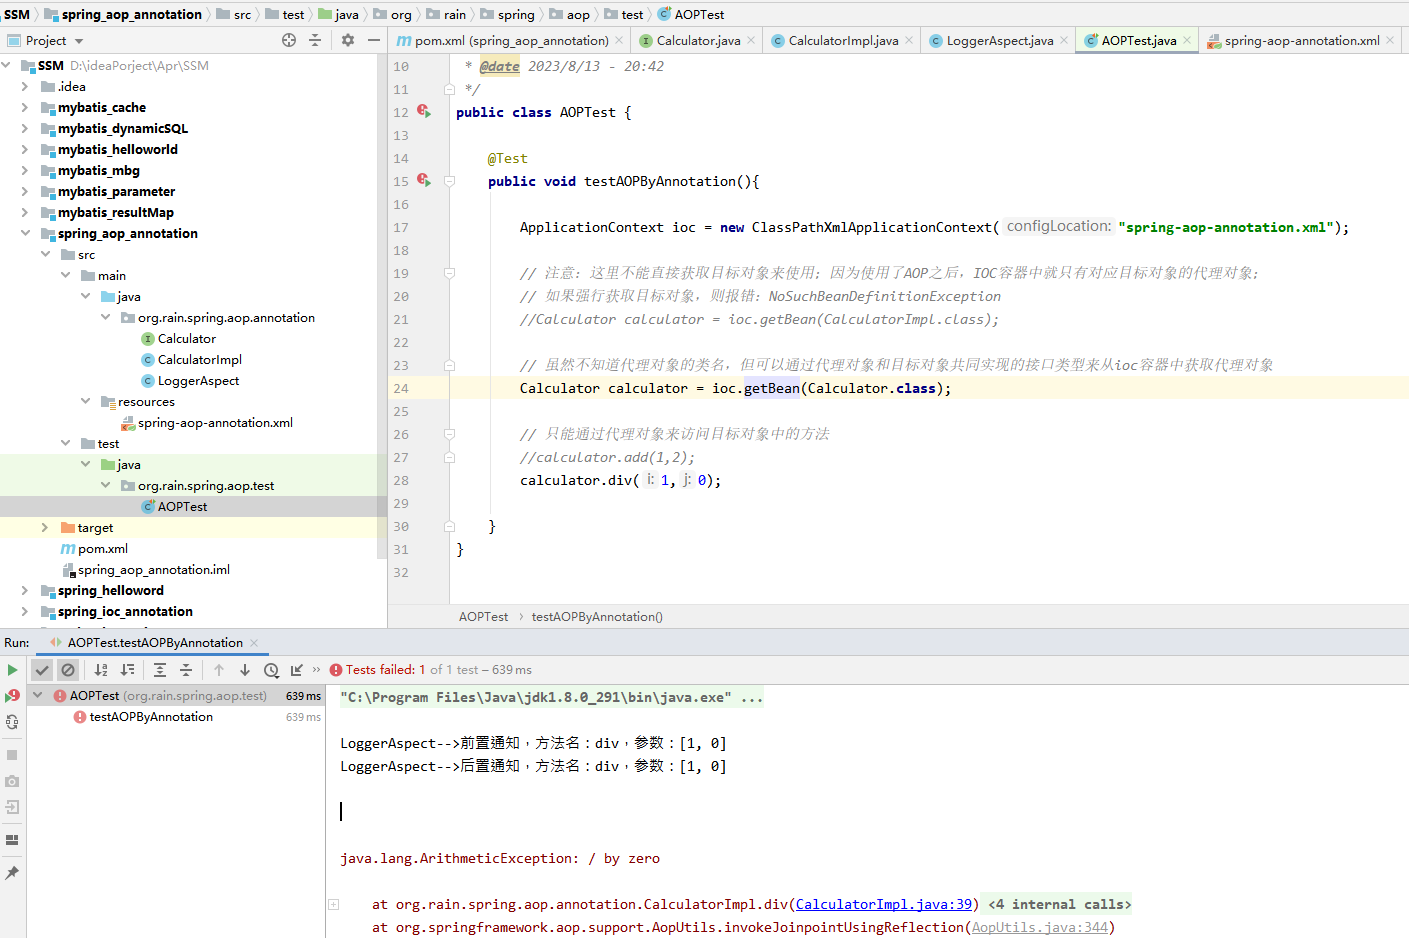Click the @date tag in the comment
This screenshot has width=1409, height=938.
(499, 66)
